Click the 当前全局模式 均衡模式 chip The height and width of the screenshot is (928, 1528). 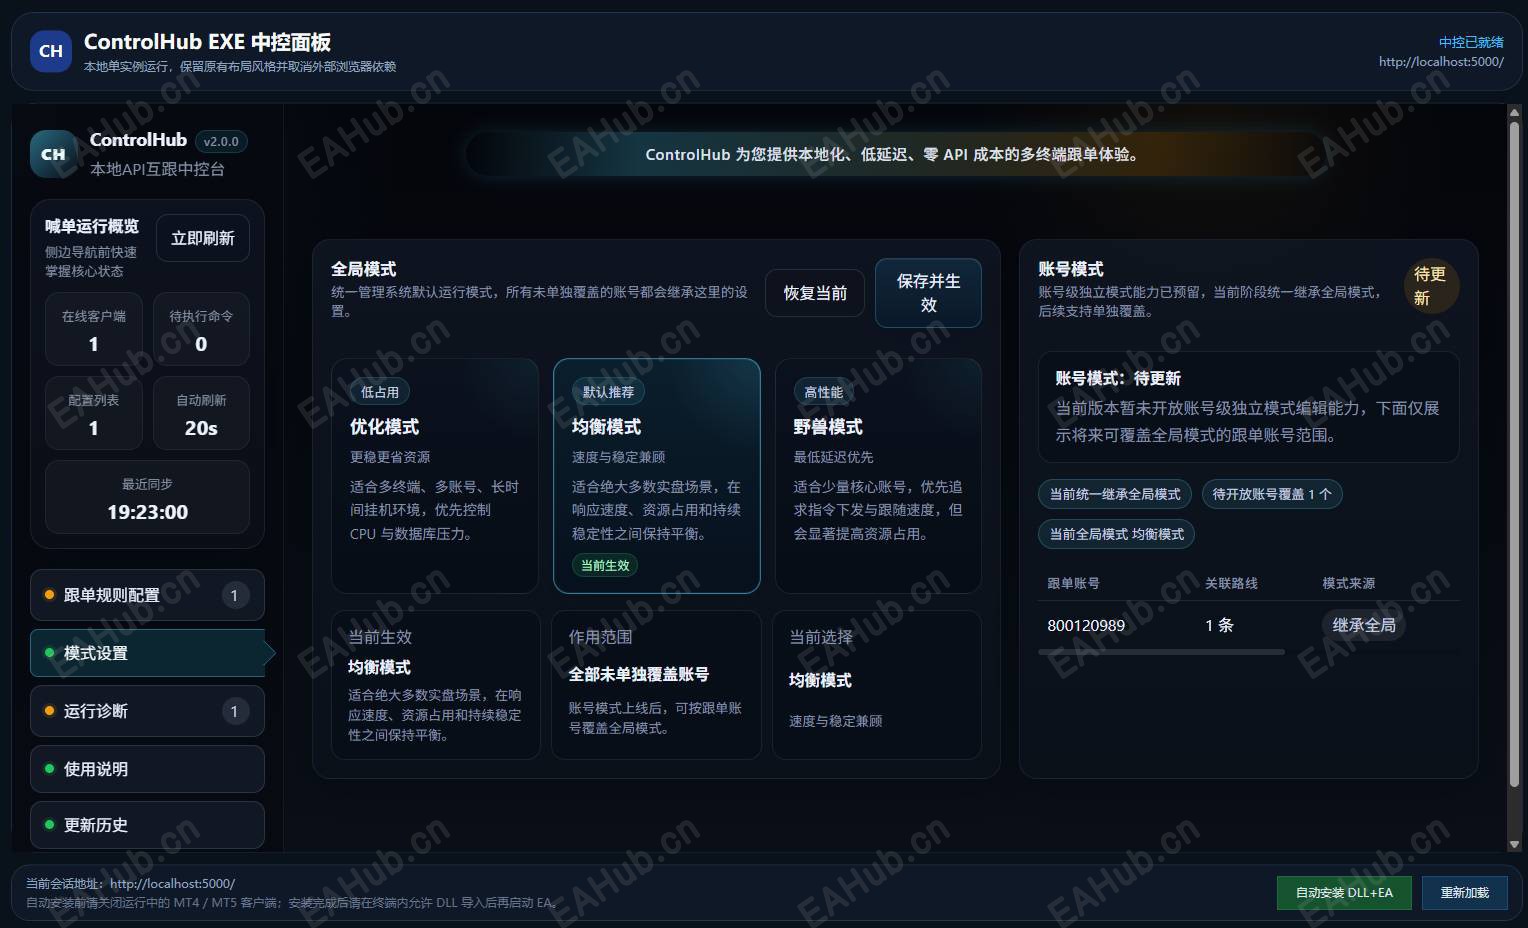(1117, 534)
